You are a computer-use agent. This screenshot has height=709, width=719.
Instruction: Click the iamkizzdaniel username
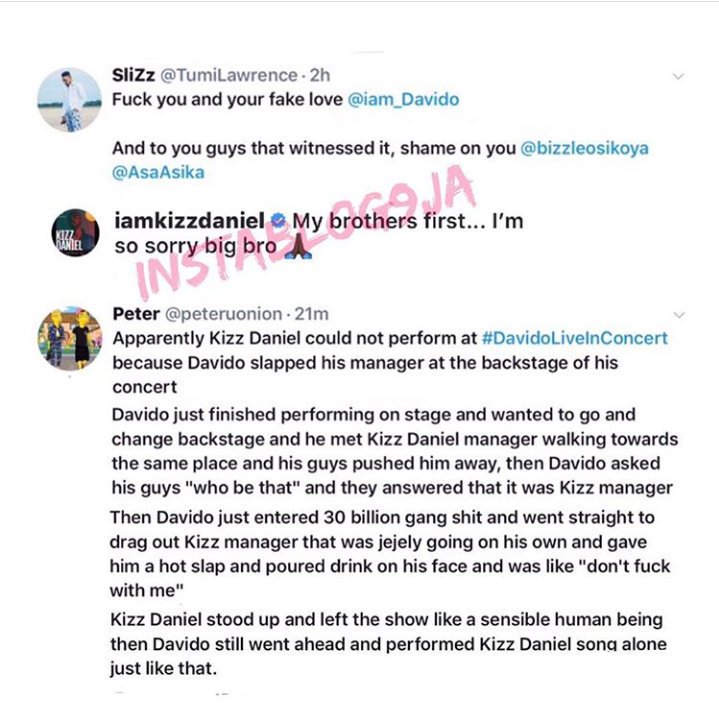point(189,221)
